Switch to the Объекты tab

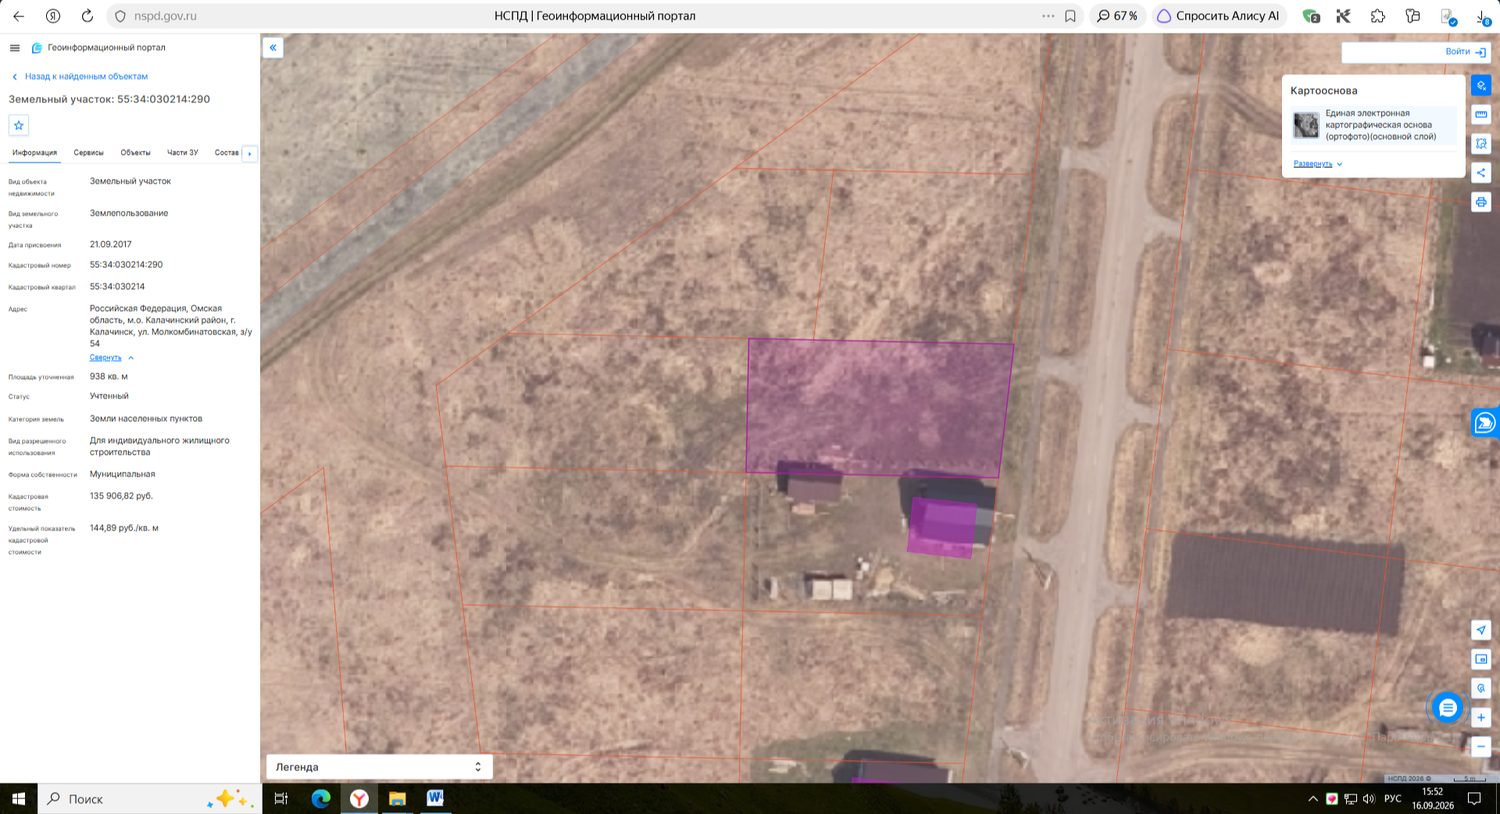(135, 153)
